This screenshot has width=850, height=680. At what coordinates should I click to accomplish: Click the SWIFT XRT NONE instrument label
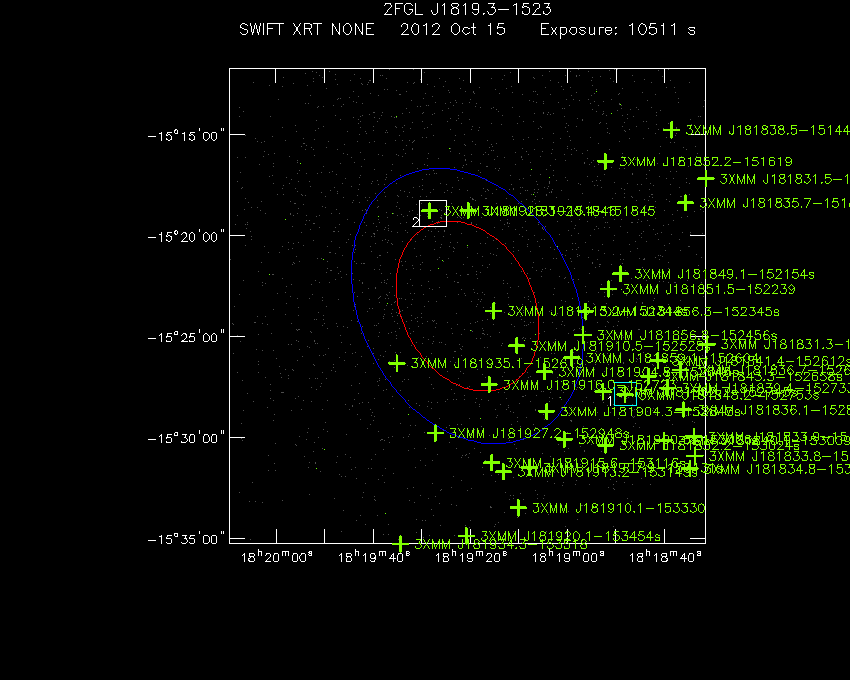[307, 29]
